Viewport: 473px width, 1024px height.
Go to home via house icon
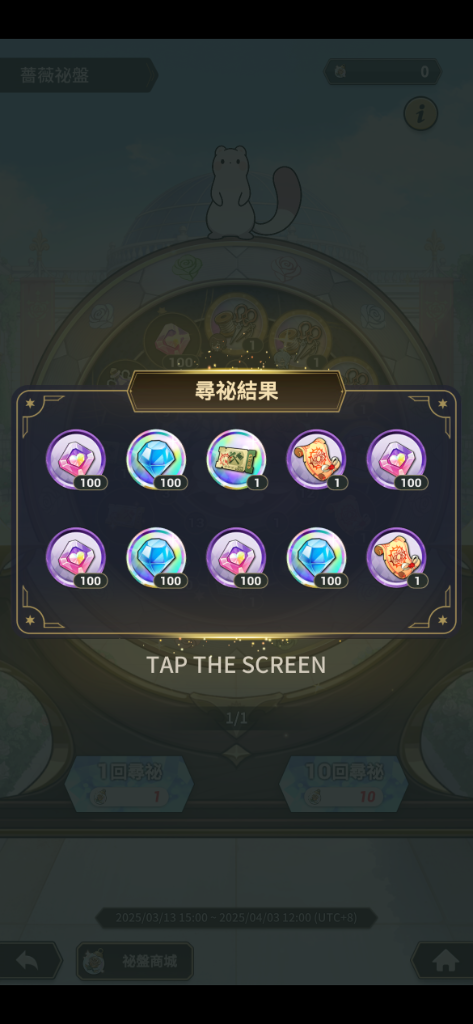tap(444, 961)
